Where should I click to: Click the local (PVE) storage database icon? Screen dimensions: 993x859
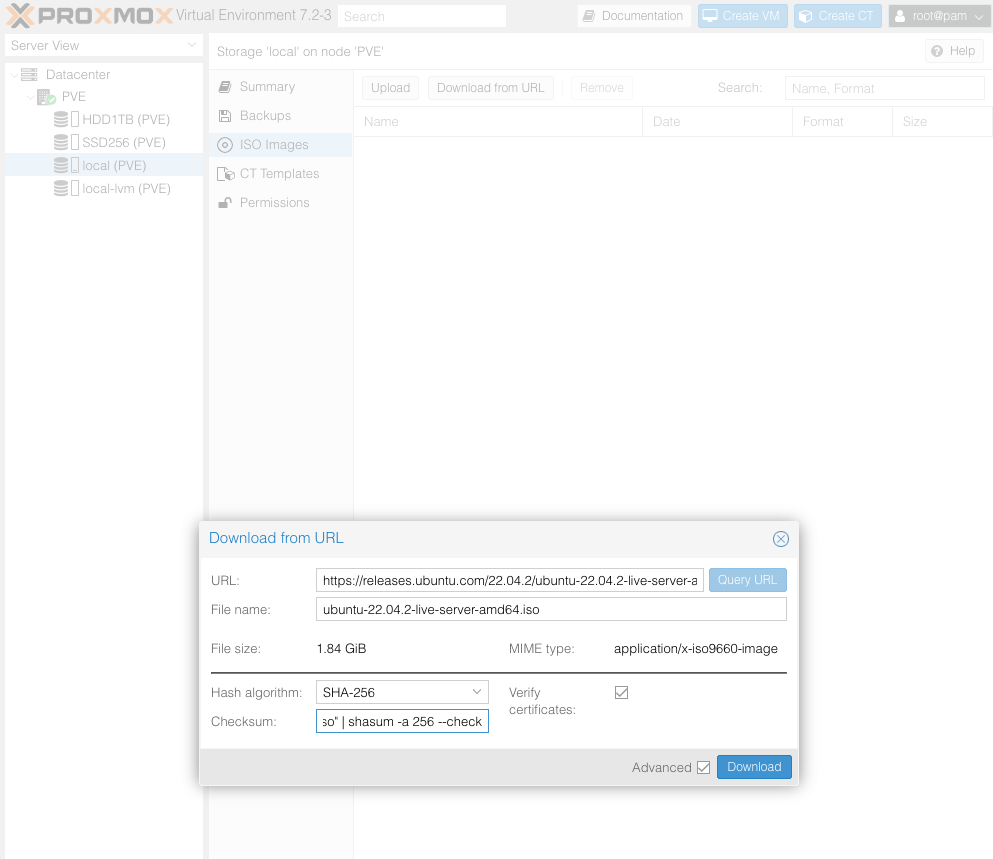pyautogui.click(x=61, y=165)
